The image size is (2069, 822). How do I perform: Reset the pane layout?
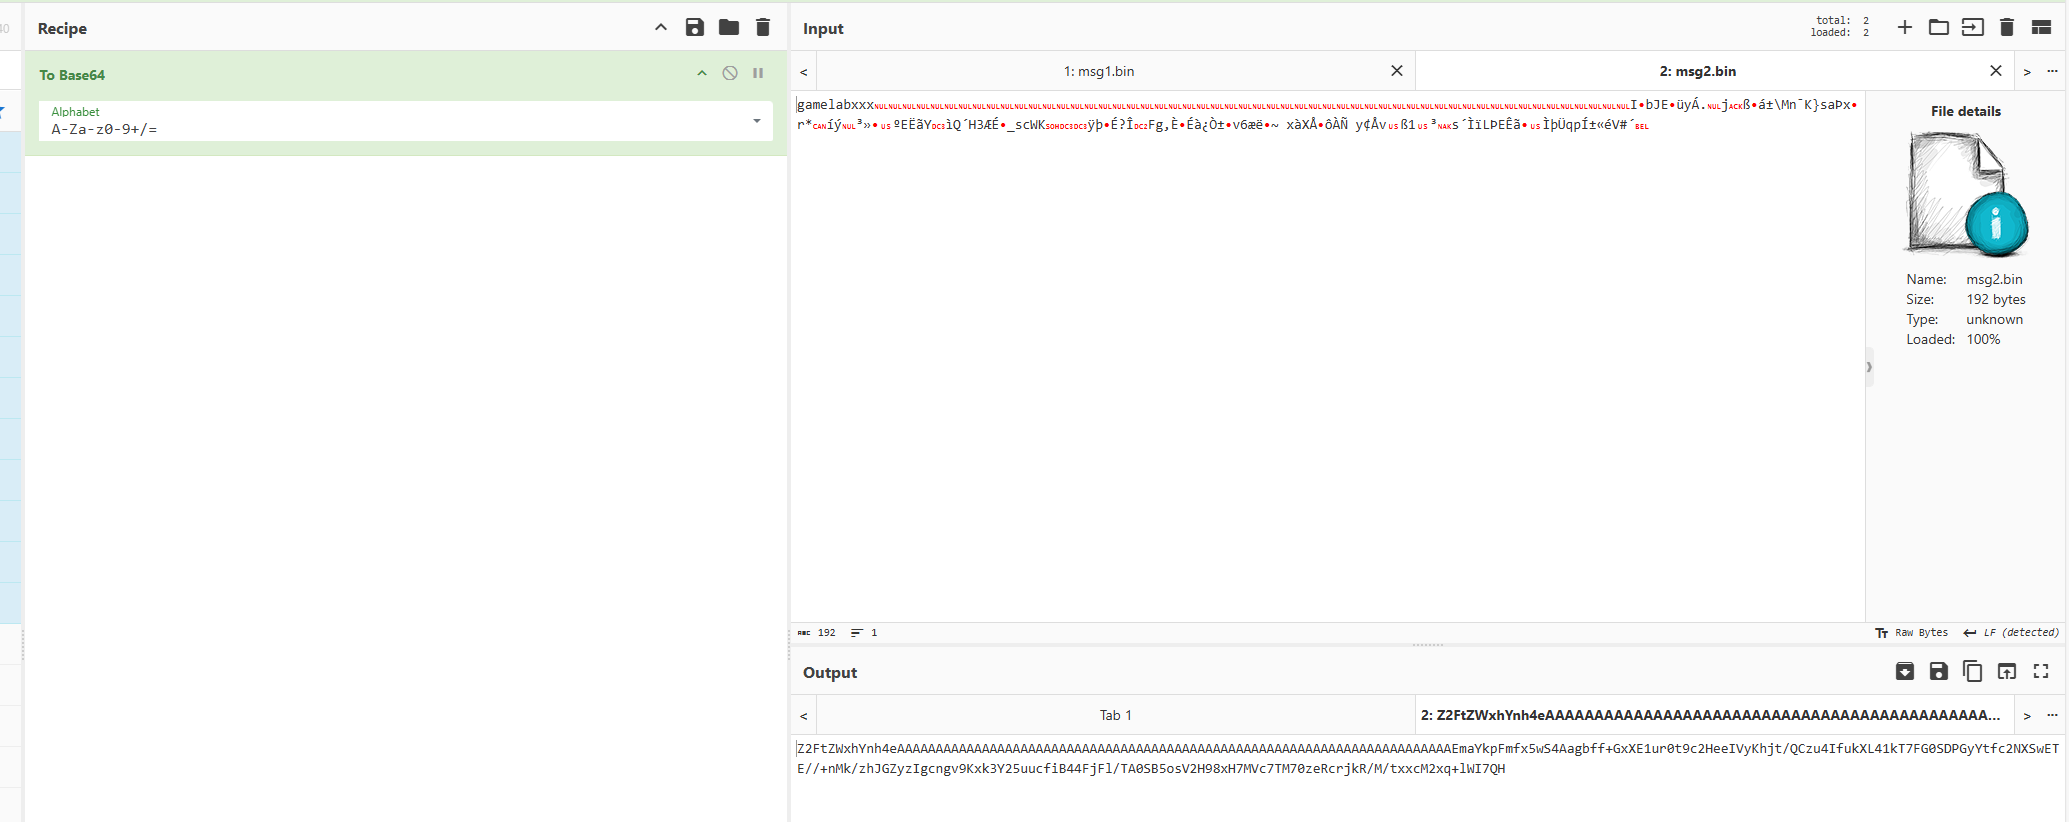pos(2042,28)
